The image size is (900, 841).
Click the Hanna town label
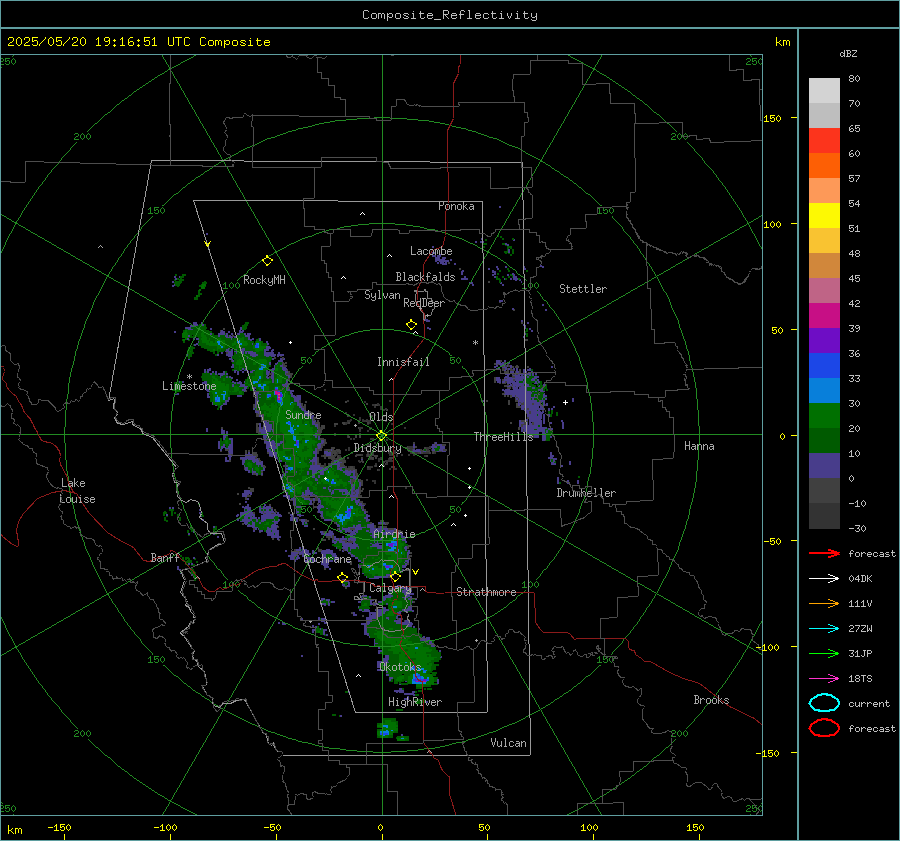[x=699, y=445]
